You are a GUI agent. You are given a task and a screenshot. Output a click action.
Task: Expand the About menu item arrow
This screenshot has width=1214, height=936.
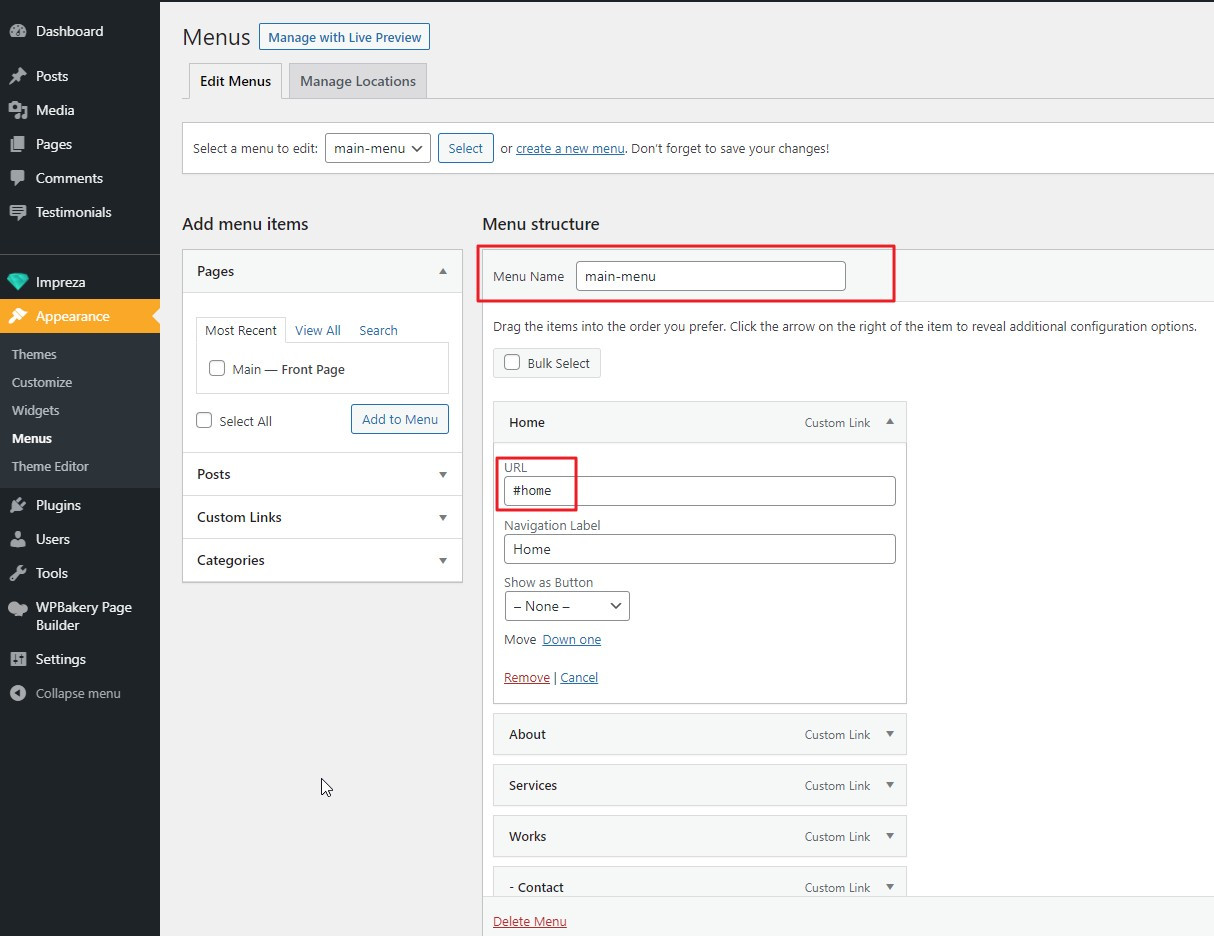pos(890,734)
